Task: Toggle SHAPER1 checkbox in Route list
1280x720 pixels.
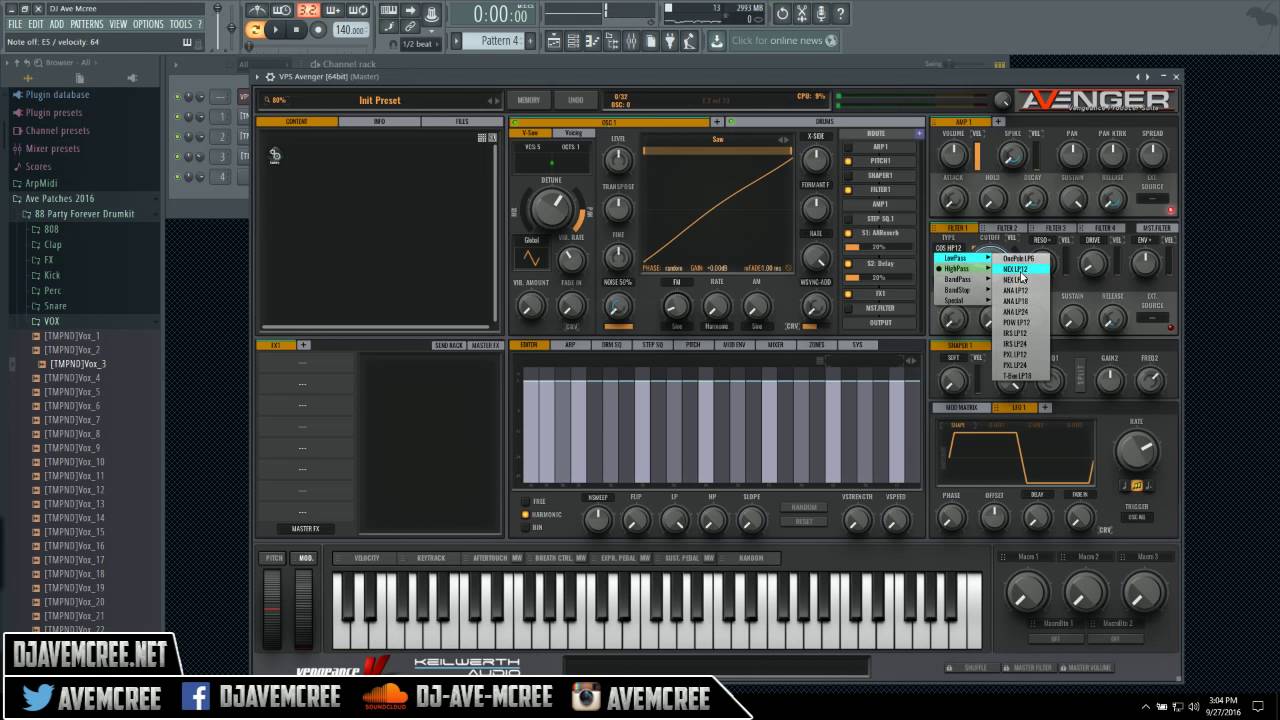Action: (848, 175)
